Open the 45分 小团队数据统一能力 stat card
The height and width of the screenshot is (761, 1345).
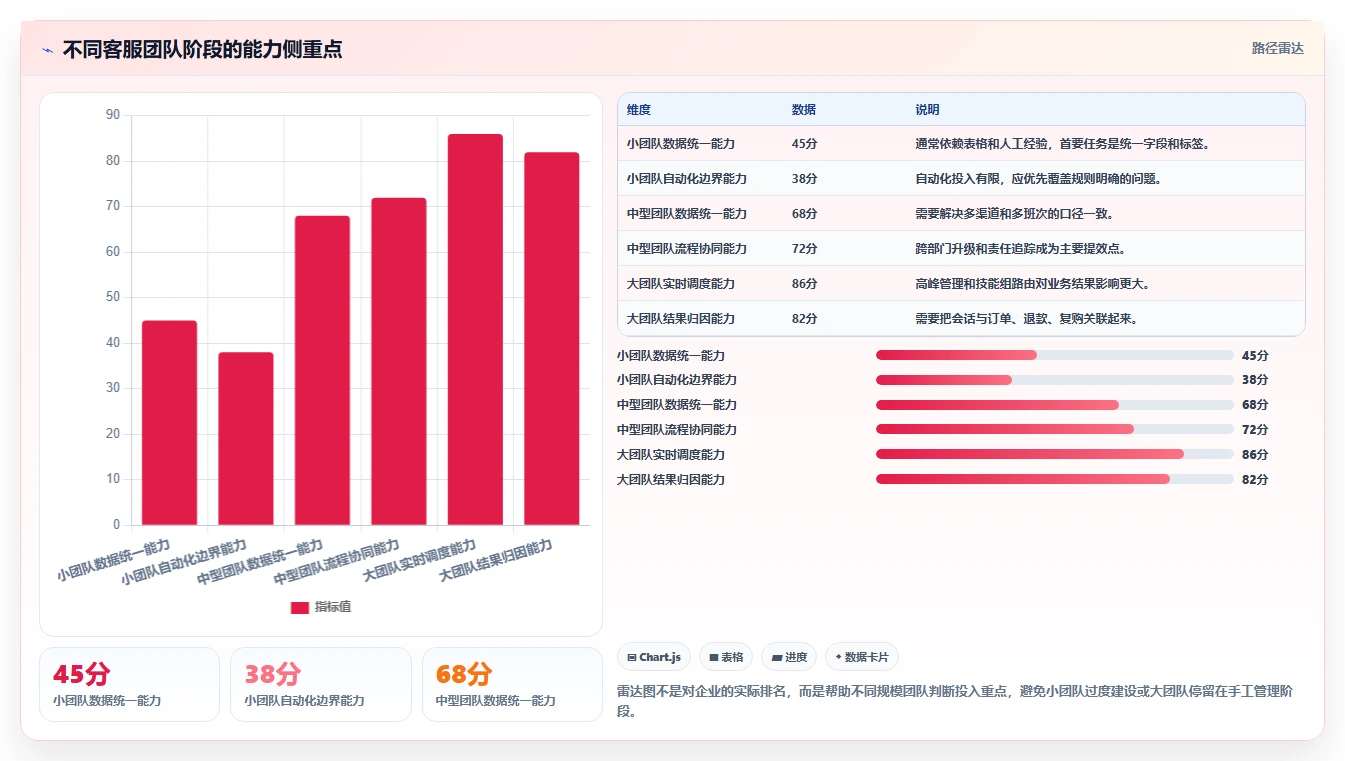129,684
